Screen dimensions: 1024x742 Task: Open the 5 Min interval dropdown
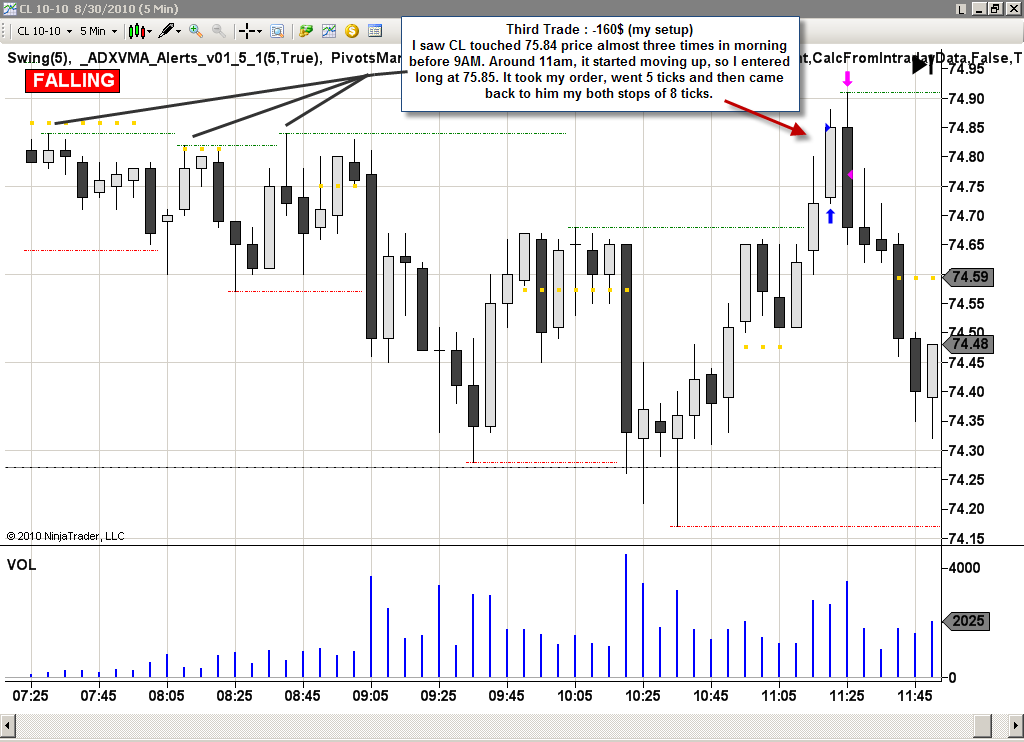coord(99,31)
